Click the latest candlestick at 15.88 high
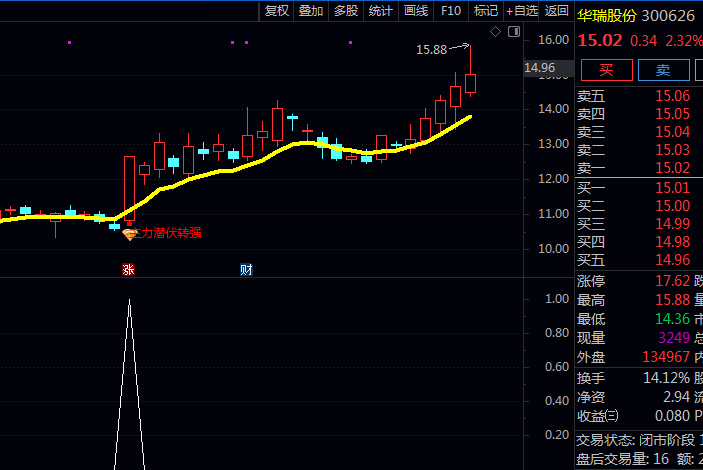703x470 pixels. (x=470, y=83)
